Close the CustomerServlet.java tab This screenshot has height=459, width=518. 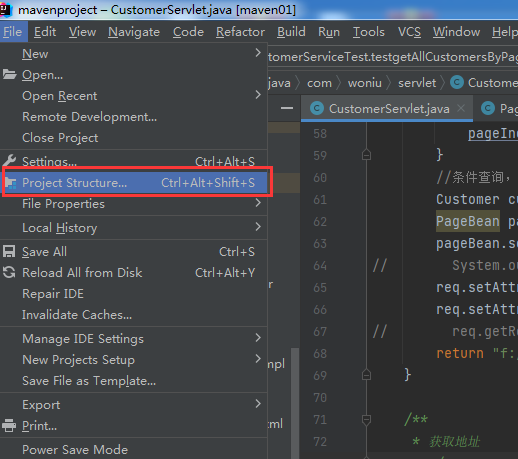[x=461, y=108]
